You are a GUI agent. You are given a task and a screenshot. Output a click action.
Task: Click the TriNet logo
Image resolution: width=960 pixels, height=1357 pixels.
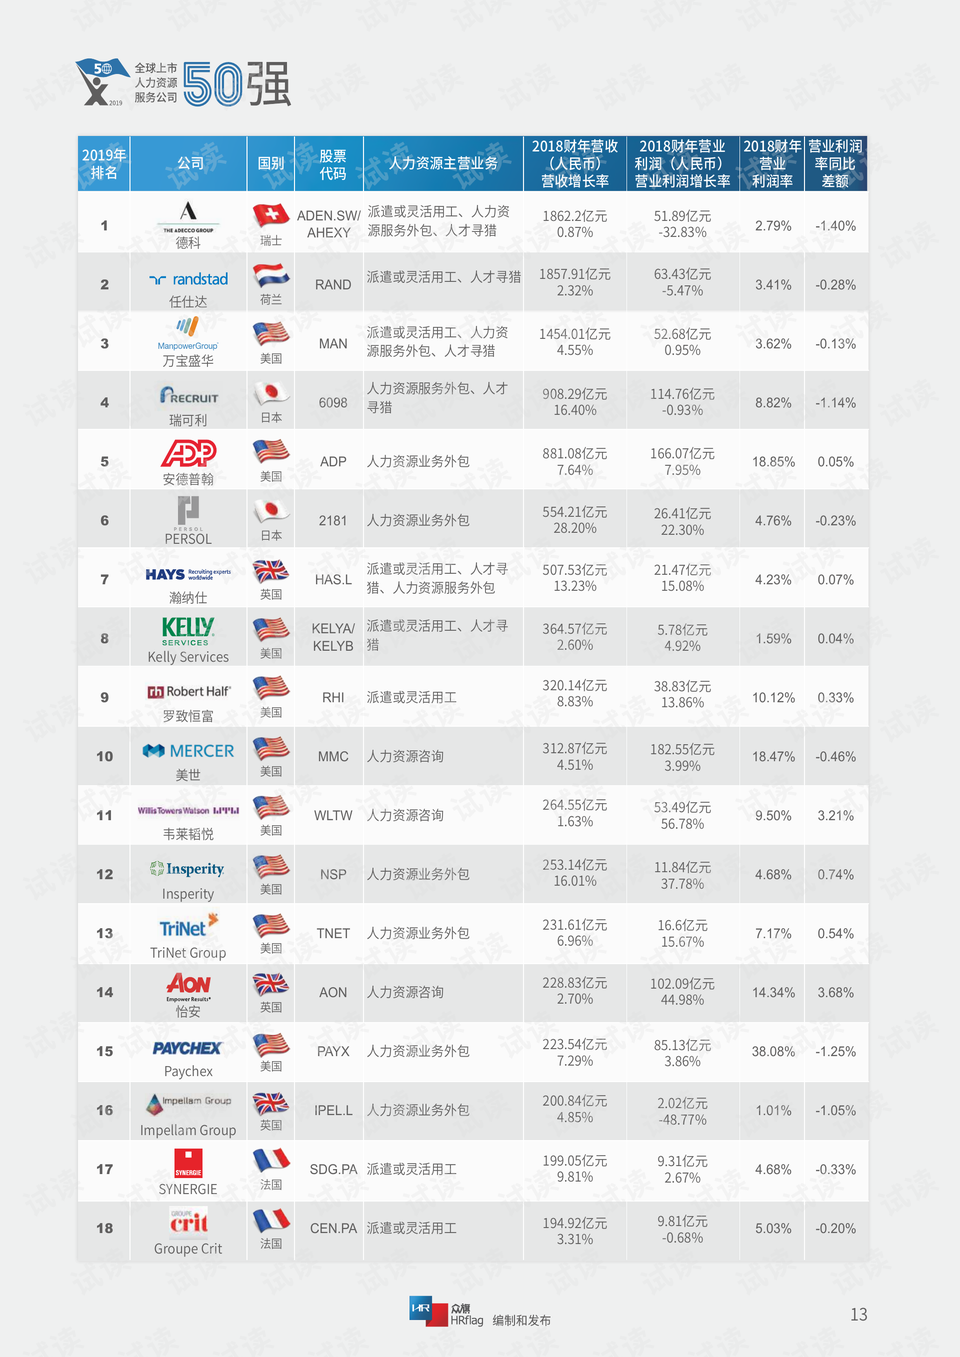[x=188, y=926]
